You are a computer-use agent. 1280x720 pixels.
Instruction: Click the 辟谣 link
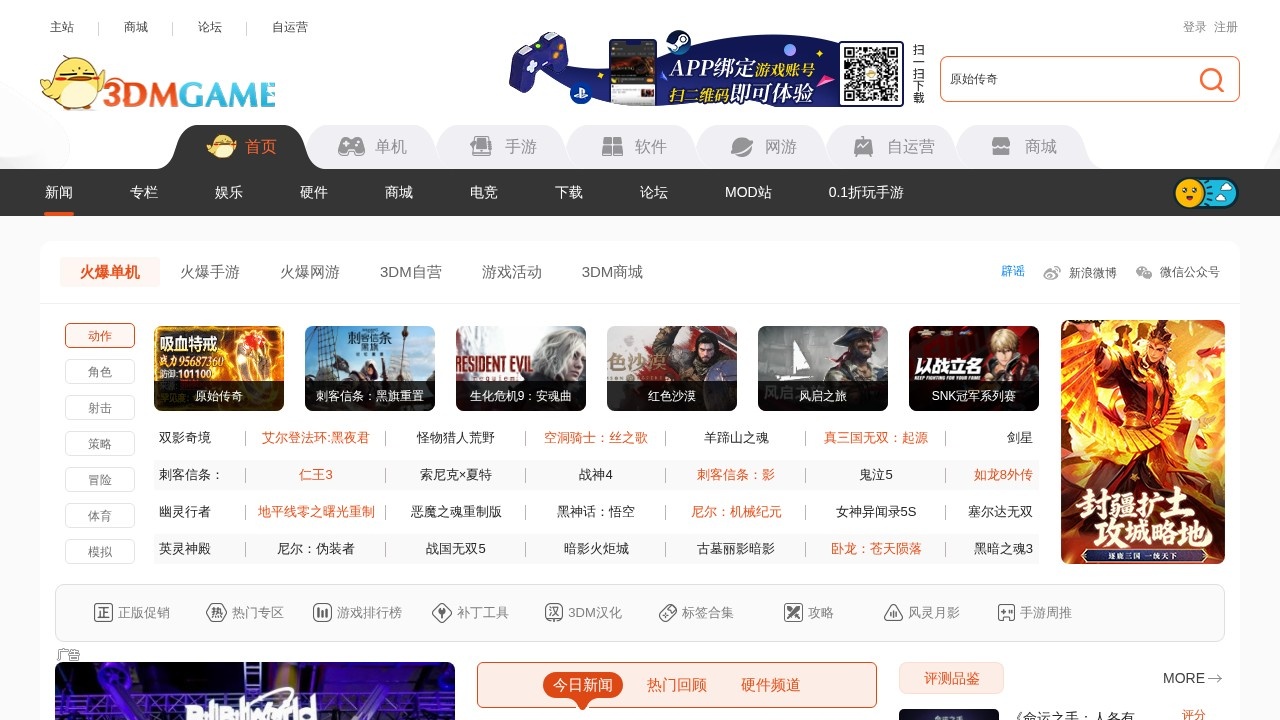[1013, 271]
